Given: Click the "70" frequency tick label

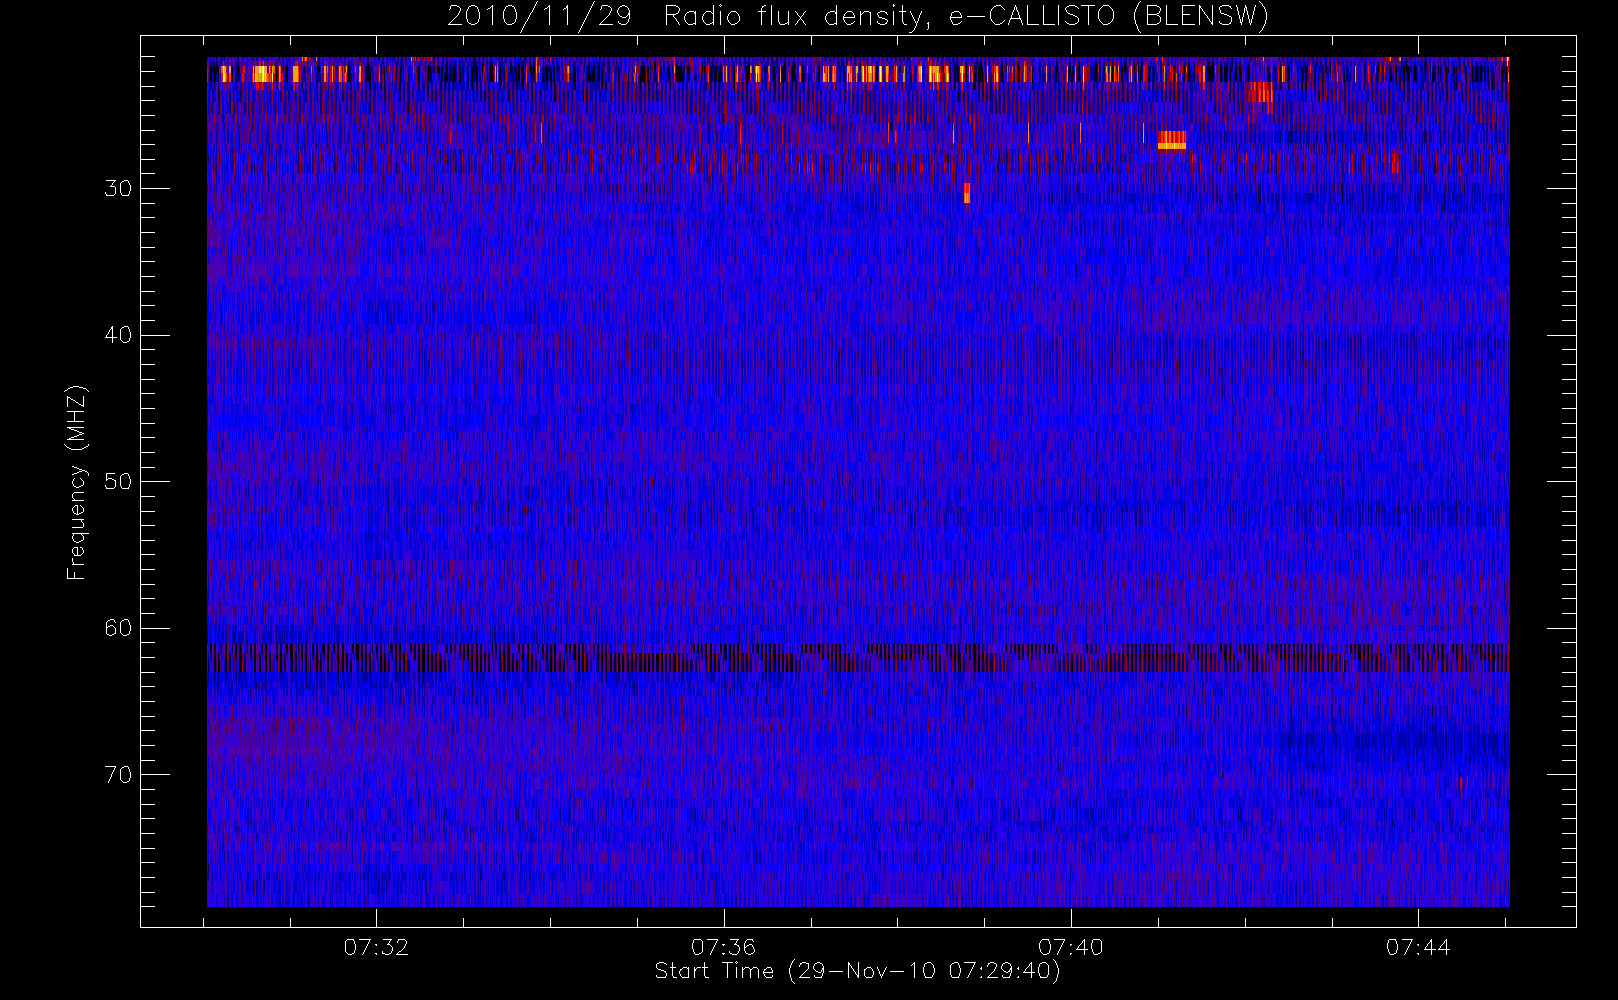Looking at the screenshot, I should (118, 774).
